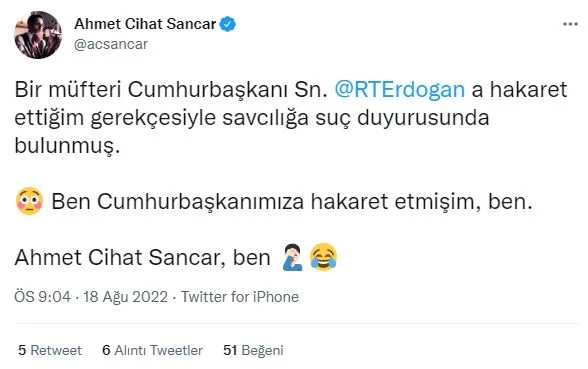View the 6 Alıntı Tweetler list
588x369 pixels.
152,350
